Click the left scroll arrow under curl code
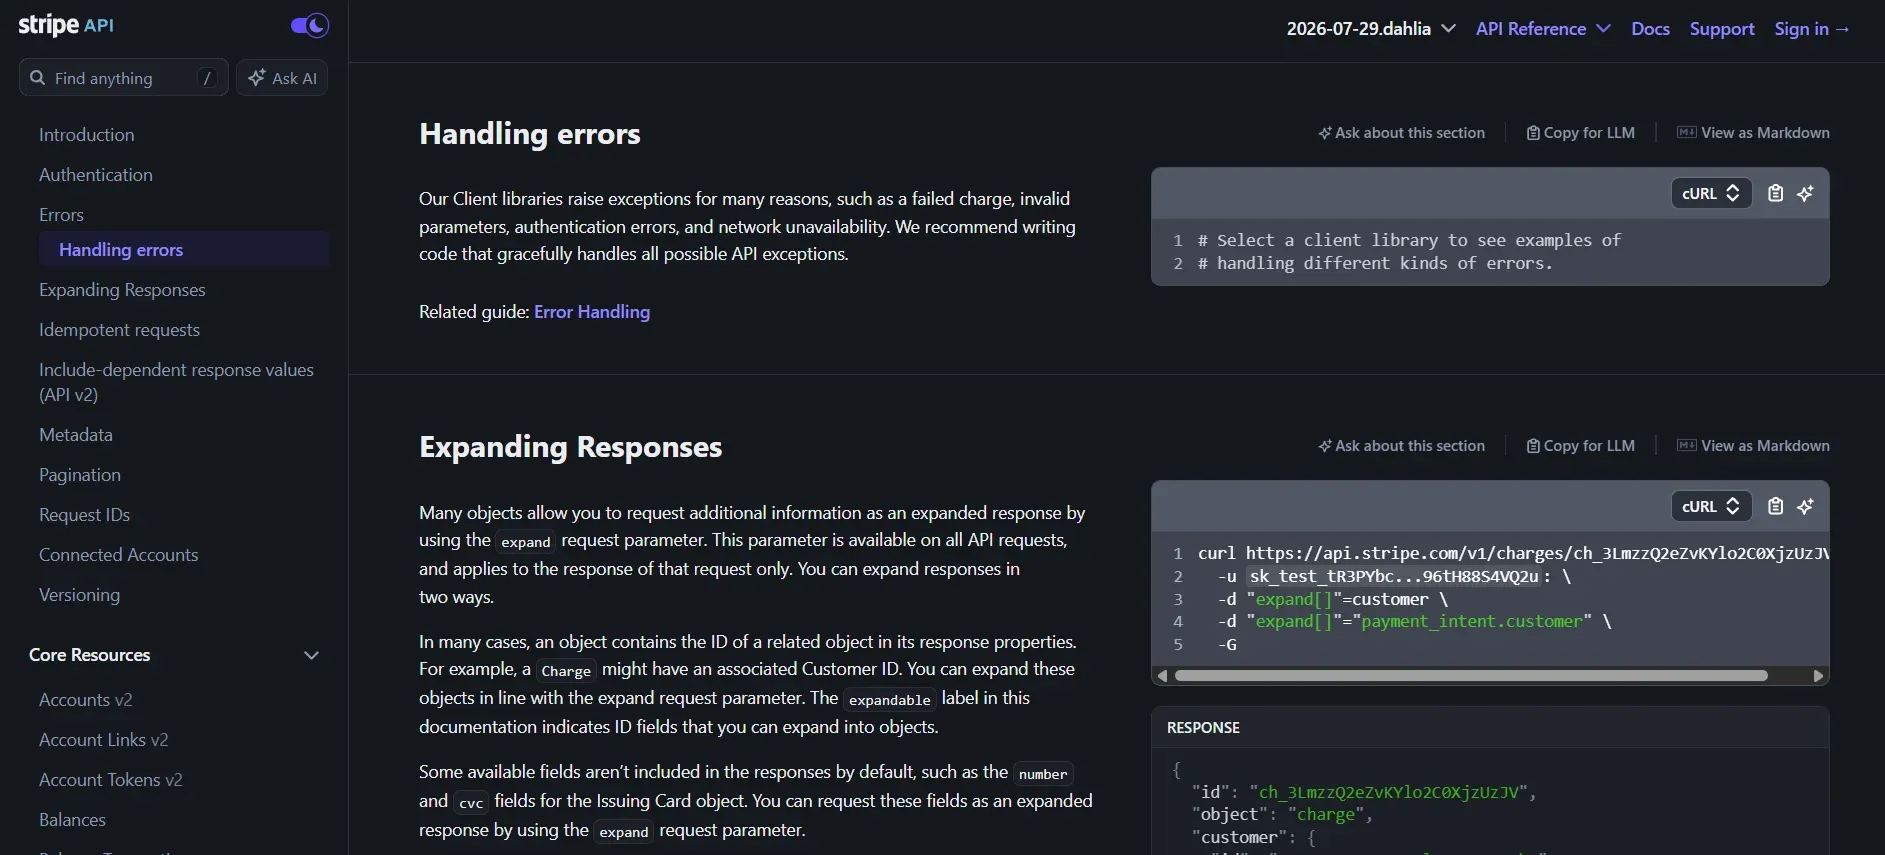Image resolution: width=1885 pixels, height=855 pixels. click(x=1162, y=676)
